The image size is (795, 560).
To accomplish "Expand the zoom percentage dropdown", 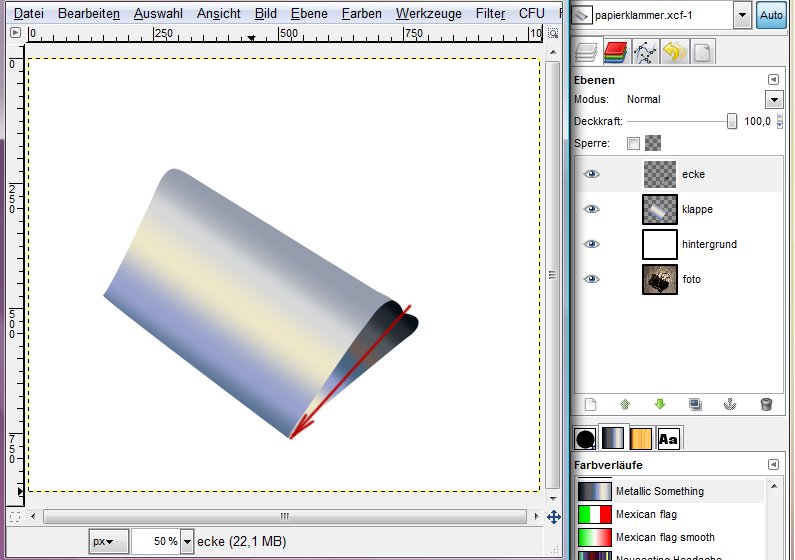I will tap(187, 541).
